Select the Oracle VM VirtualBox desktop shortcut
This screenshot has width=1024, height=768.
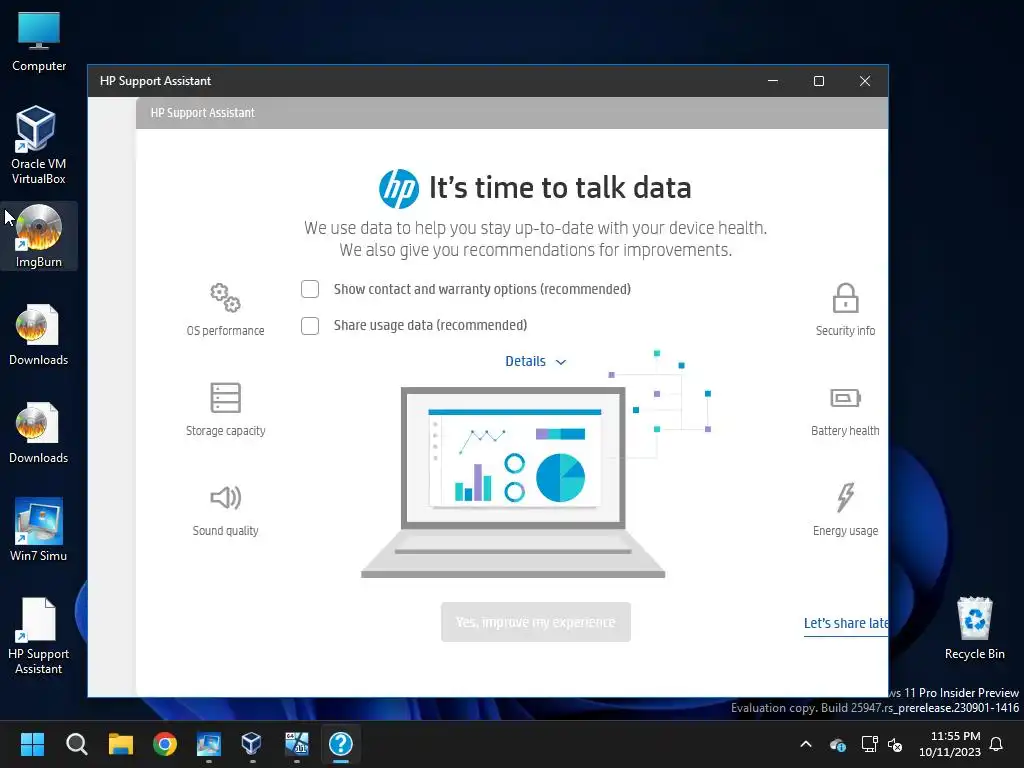pyautogui.click(x=39, y=145)
